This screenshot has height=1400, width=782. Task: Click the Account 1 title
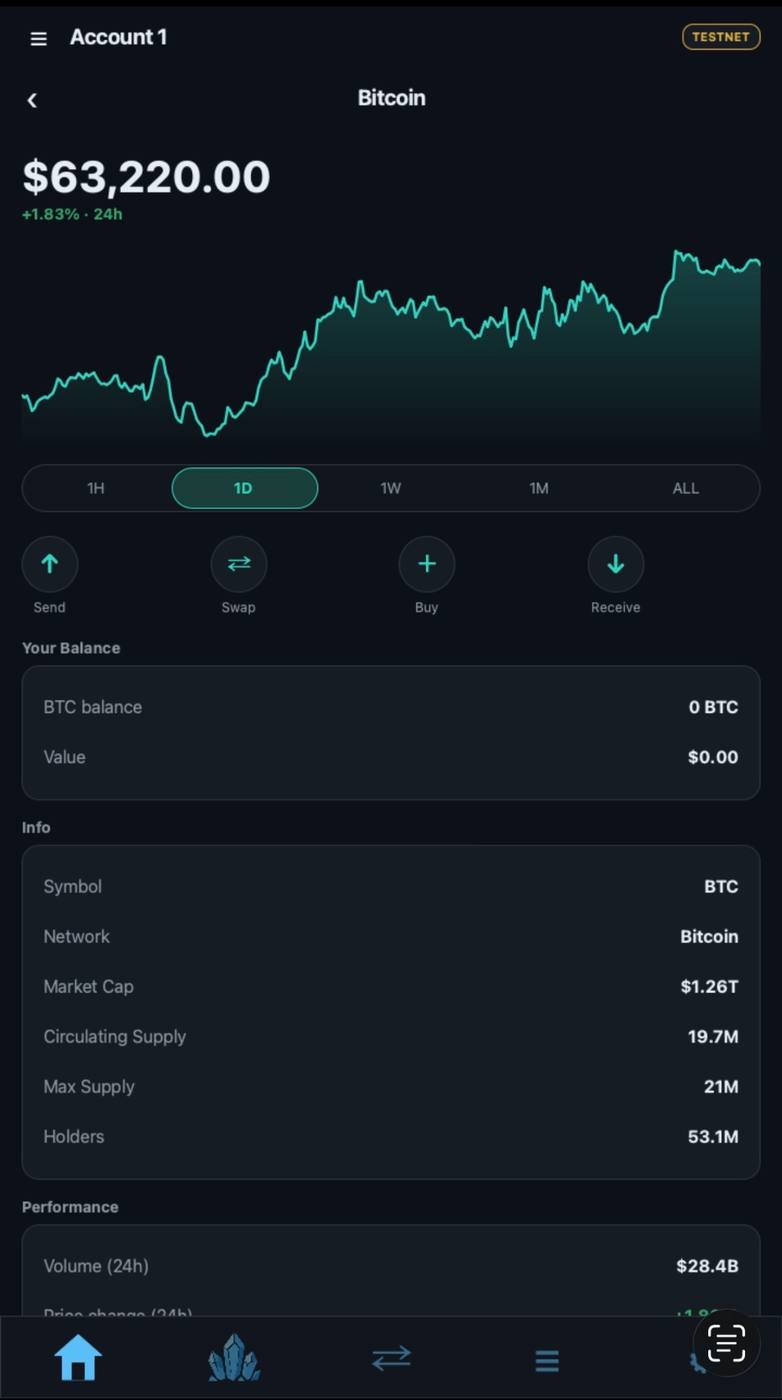pyautogui.click(x=118, y=37)
